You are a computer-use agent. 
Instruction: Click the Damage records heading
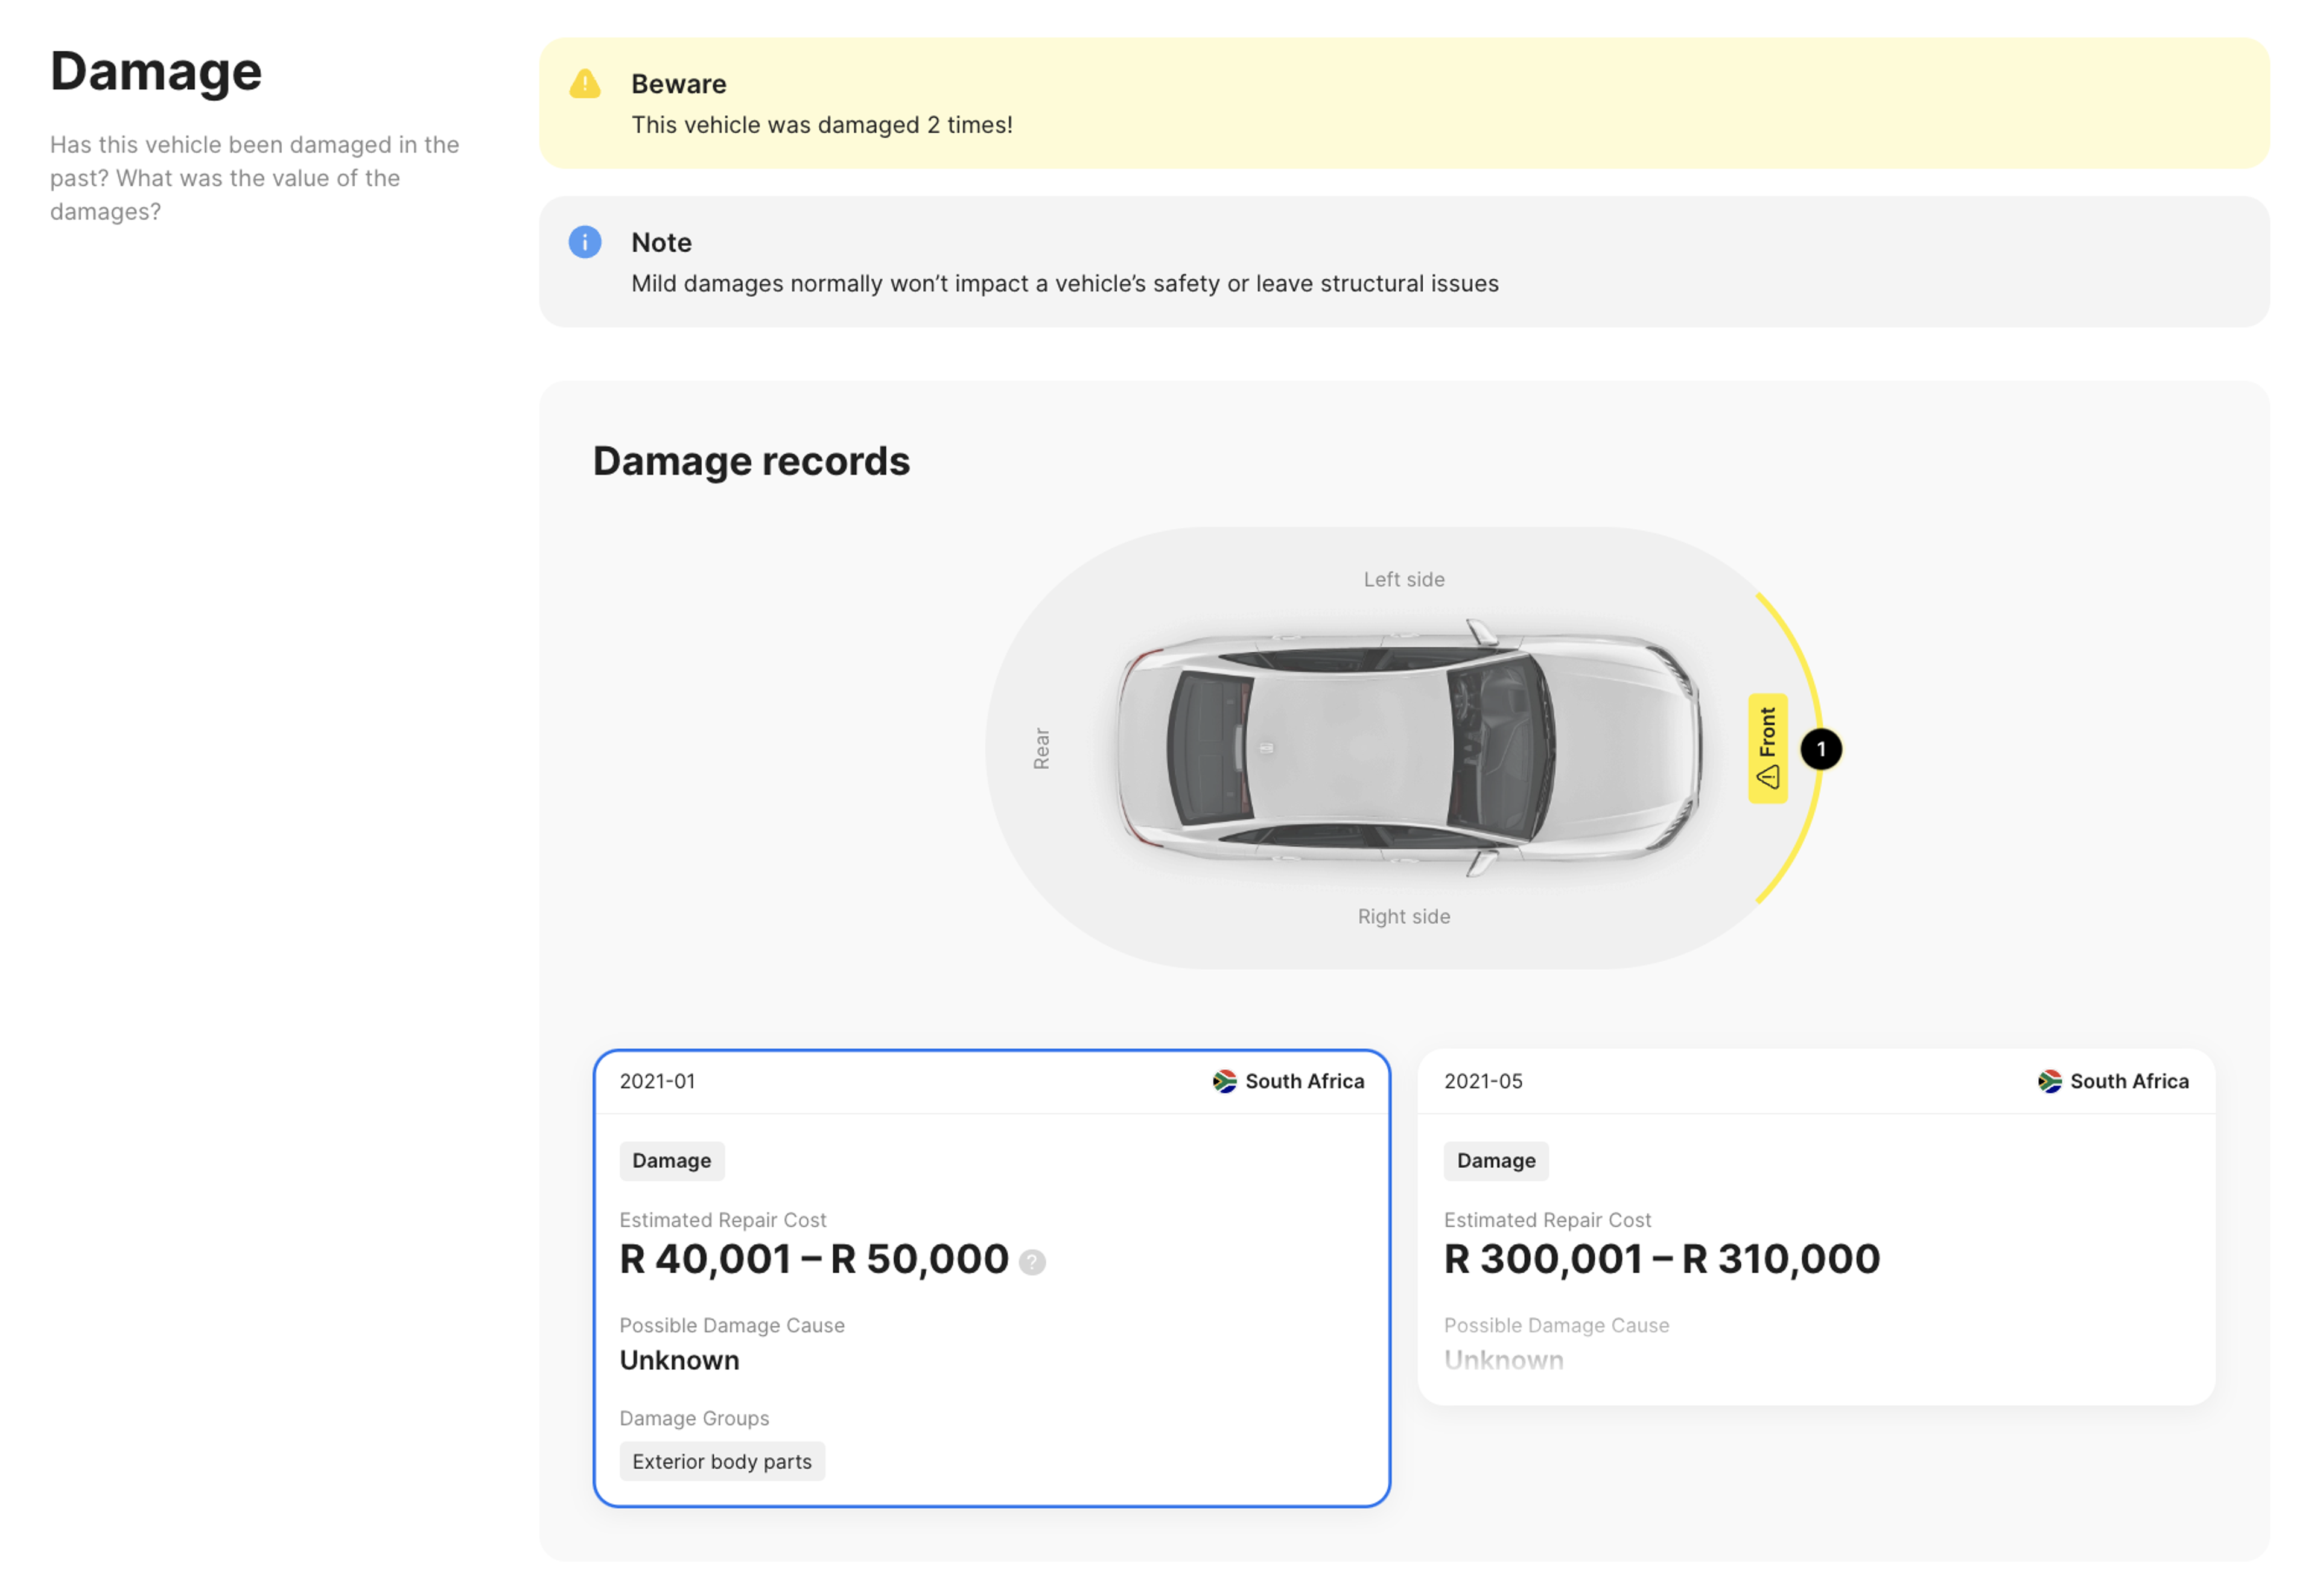(751, 461)
